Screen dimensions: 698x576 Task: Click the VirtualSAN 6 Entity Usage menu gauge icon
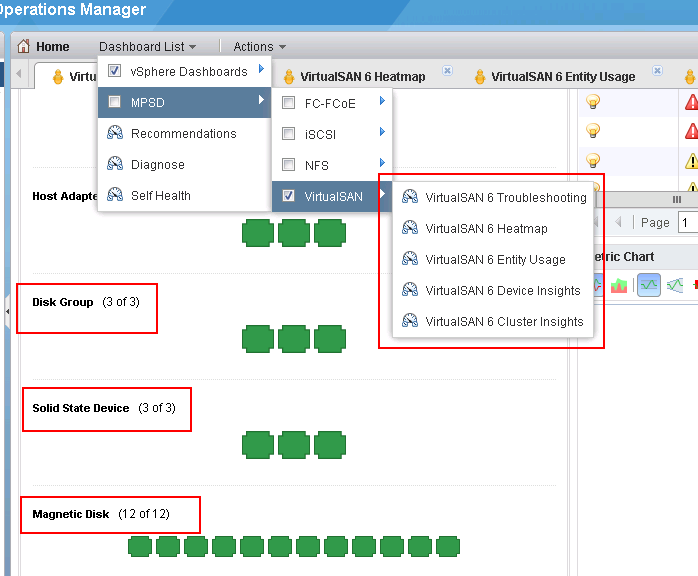click(410, 259)
